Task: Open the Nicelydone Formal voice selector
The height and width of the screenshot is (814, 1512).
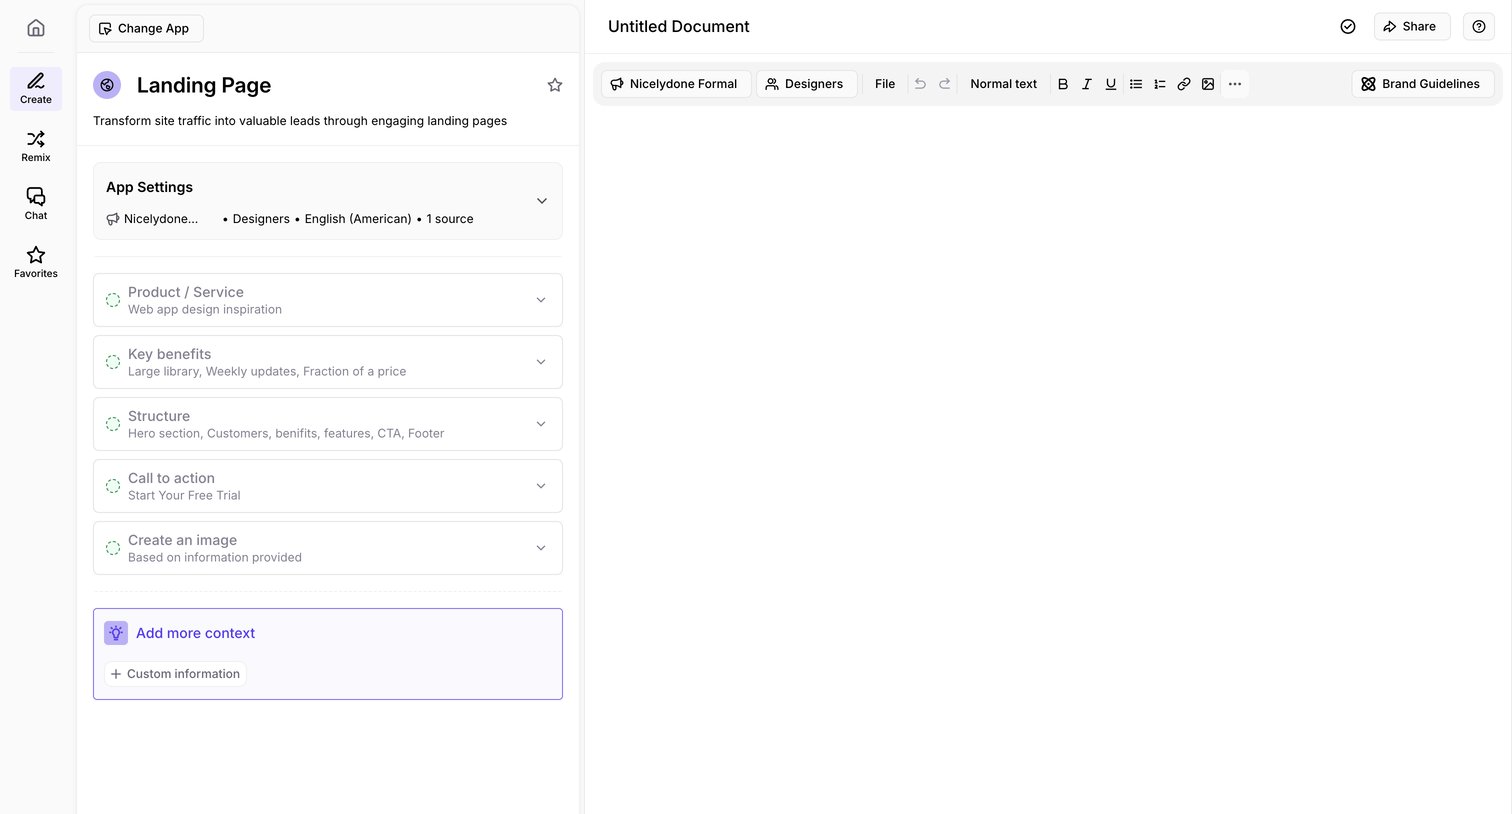Action: click(675, 84)
